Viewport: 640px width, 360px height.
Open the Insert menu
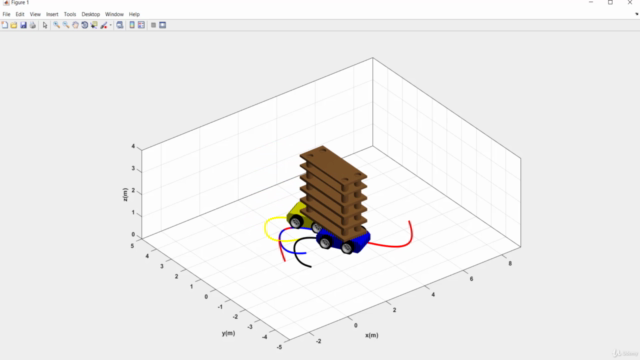point(52,14)
